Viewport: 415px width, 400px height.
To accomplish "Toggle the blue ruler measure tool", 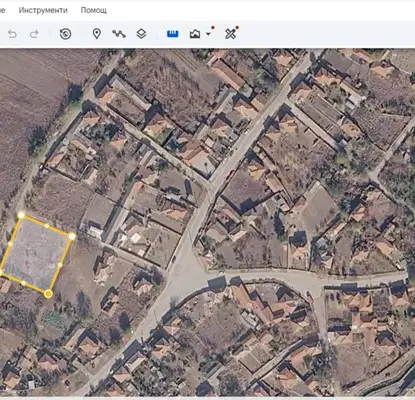I will pos(172,34).
